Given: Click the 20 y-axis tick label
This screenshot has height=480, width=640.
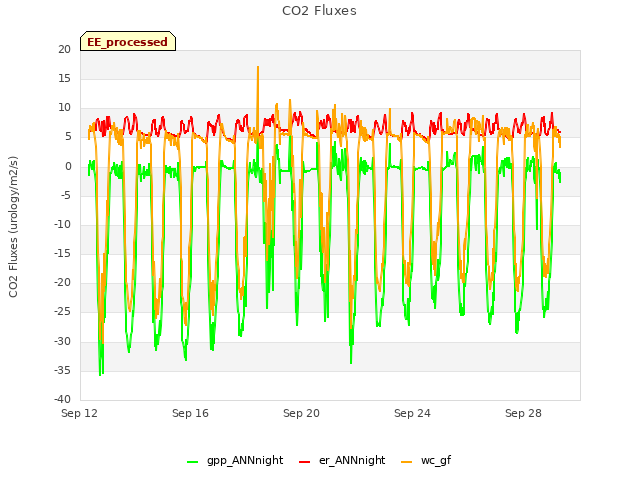Looking at the screenshot, I should coord(64,49).
